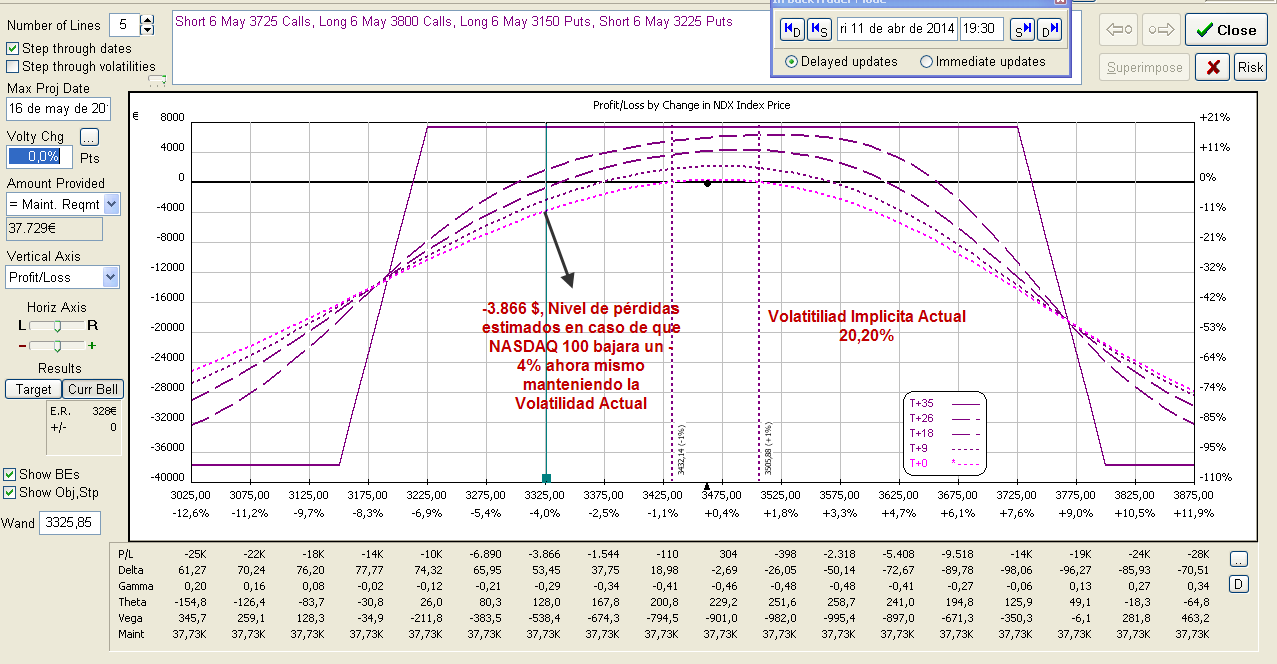This screenshot has height=664, width=1277.
Task: Toggle Show Obj,Stp checkbox
Action: pyautogui.click(x=10, y=492)
